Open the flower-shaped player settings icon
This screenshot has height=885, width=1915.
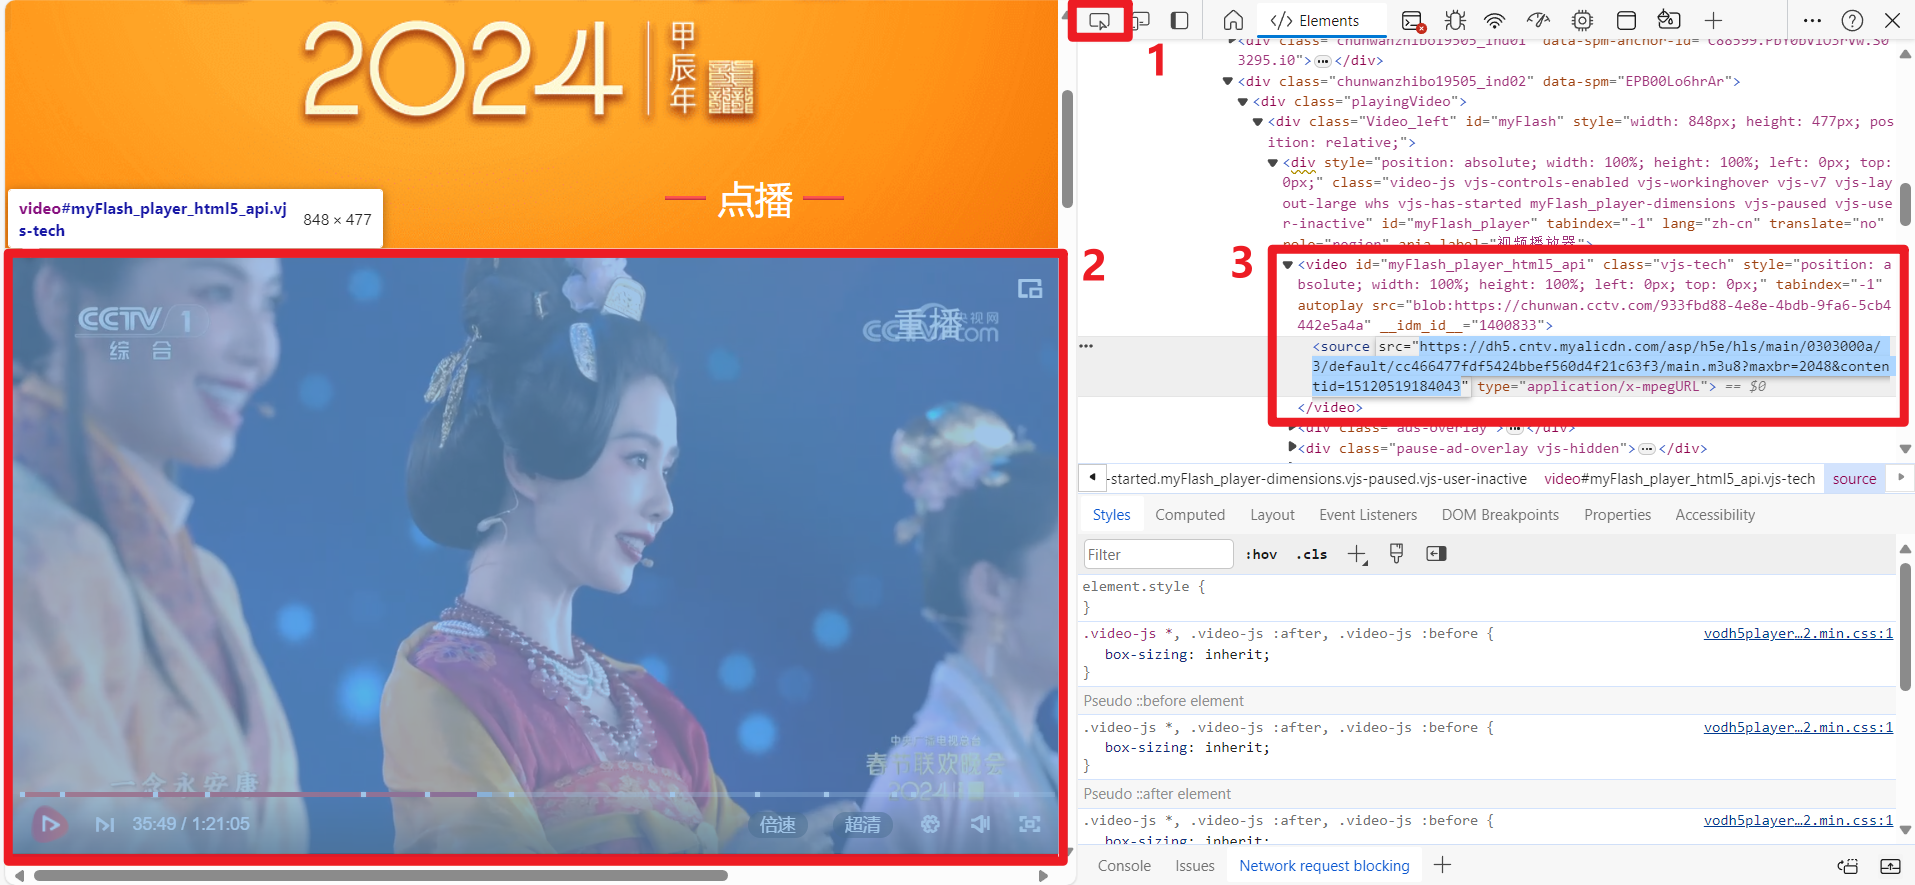(930, 824)
